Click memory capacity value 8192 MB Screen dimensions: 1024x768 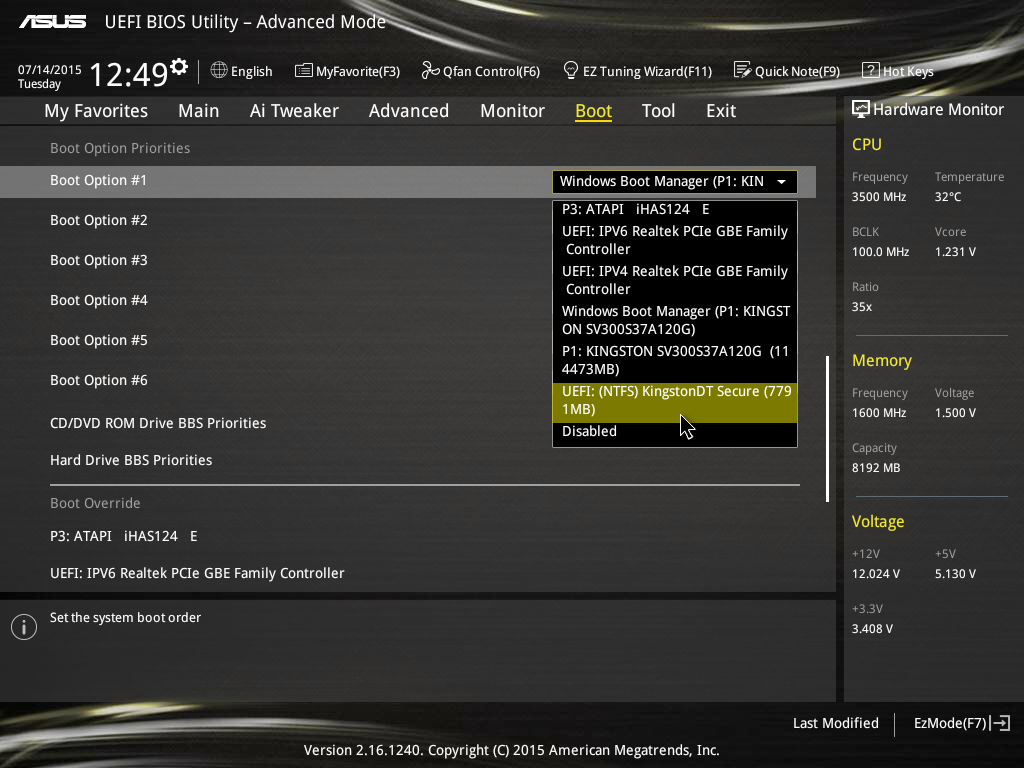click(876, 468)
